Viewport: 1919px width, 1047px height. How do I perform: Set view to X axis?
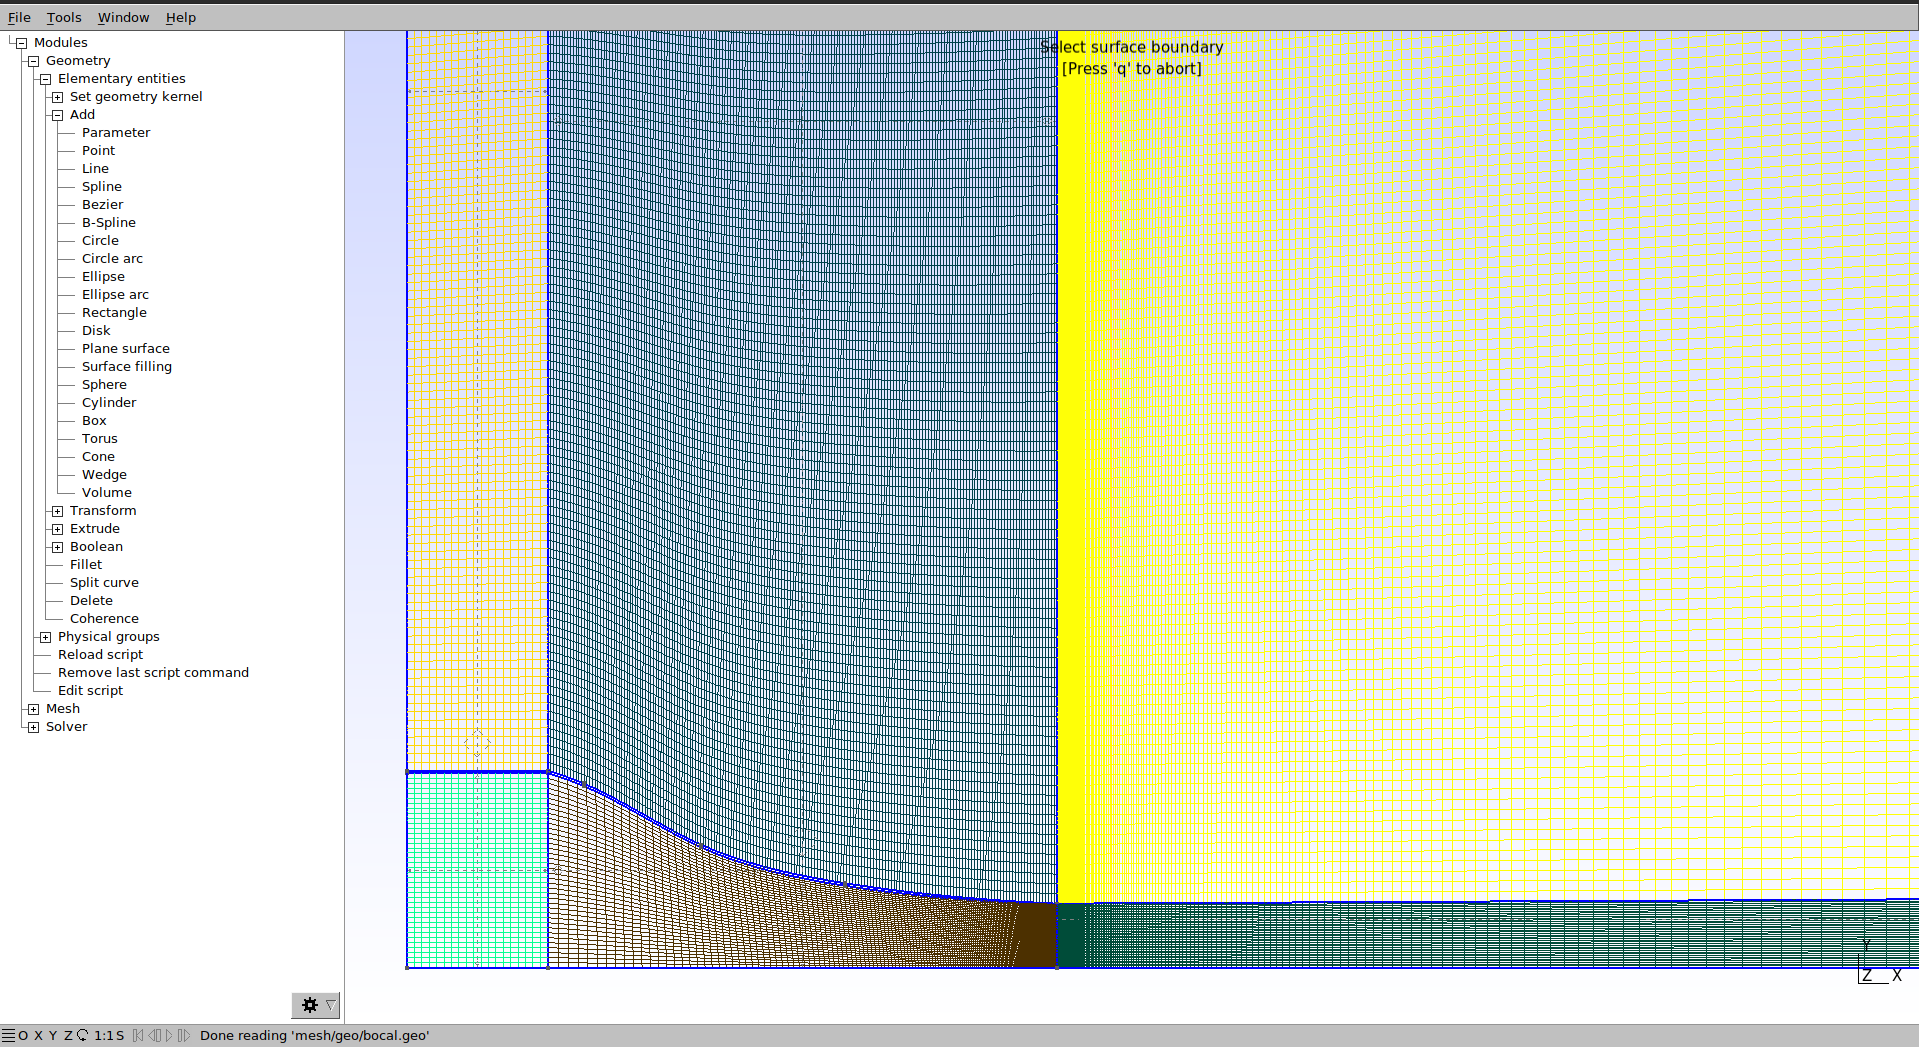point(38,1035)
